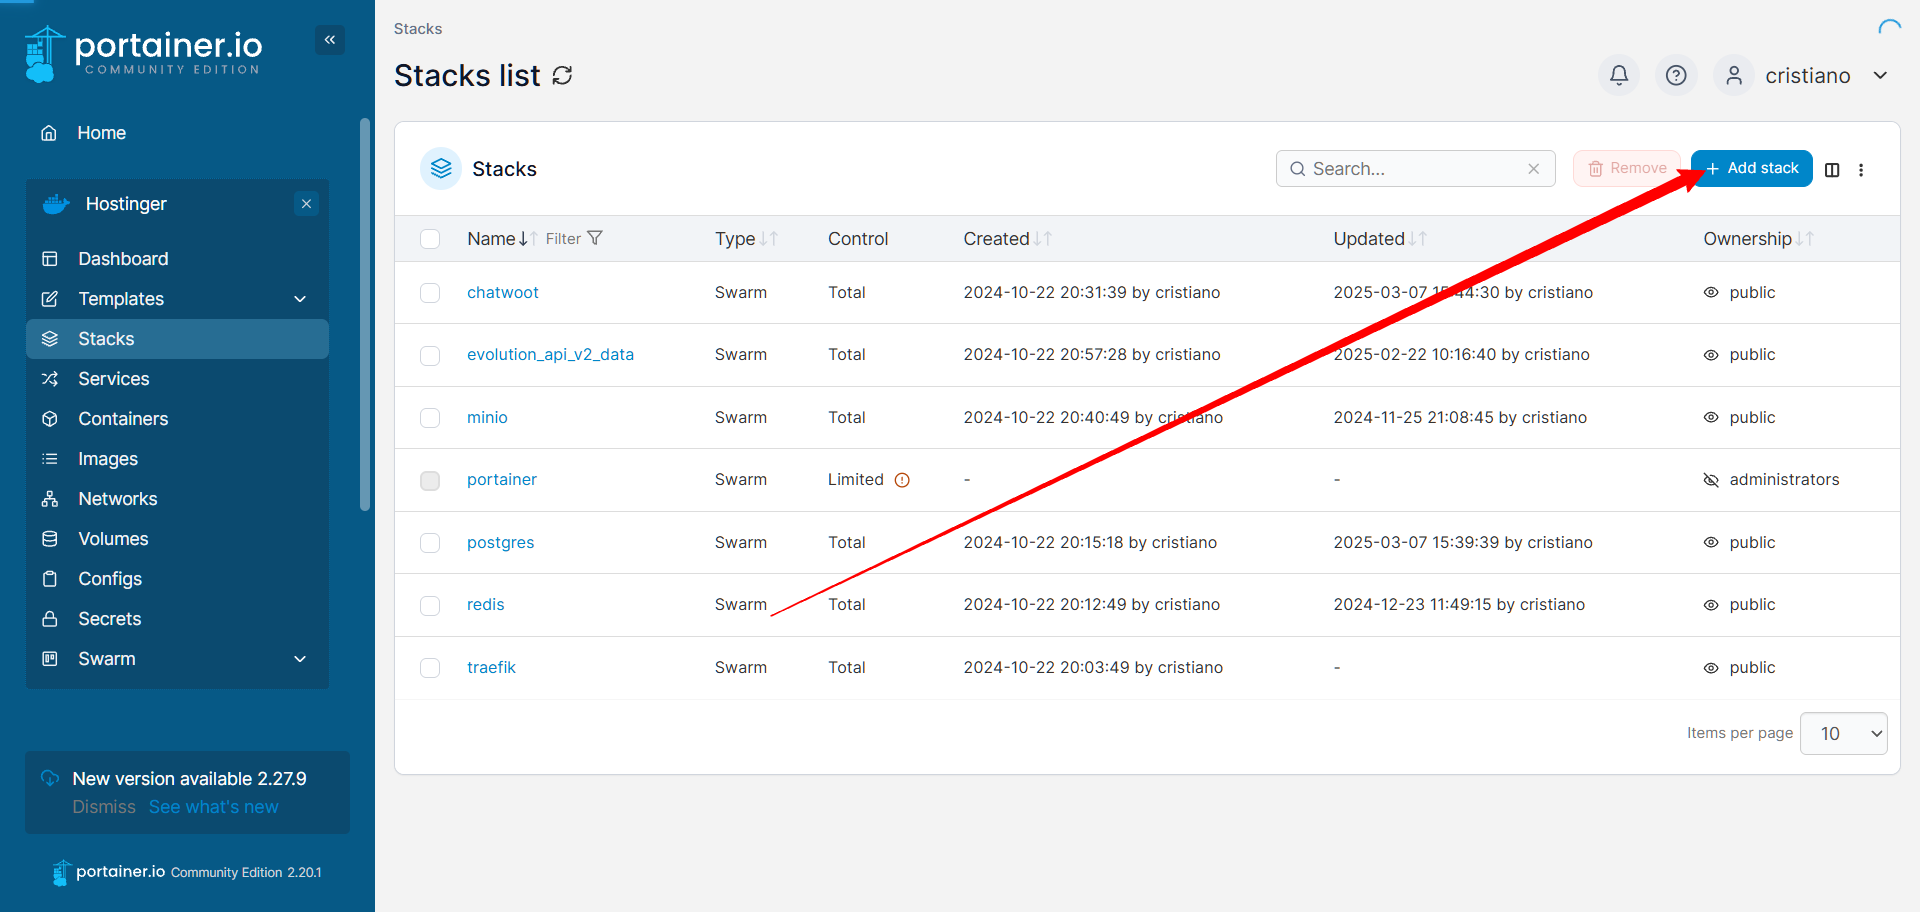Open Volumes from the sidebar
This screenshot has width=1920, height=912.
(x=113, y=539)
